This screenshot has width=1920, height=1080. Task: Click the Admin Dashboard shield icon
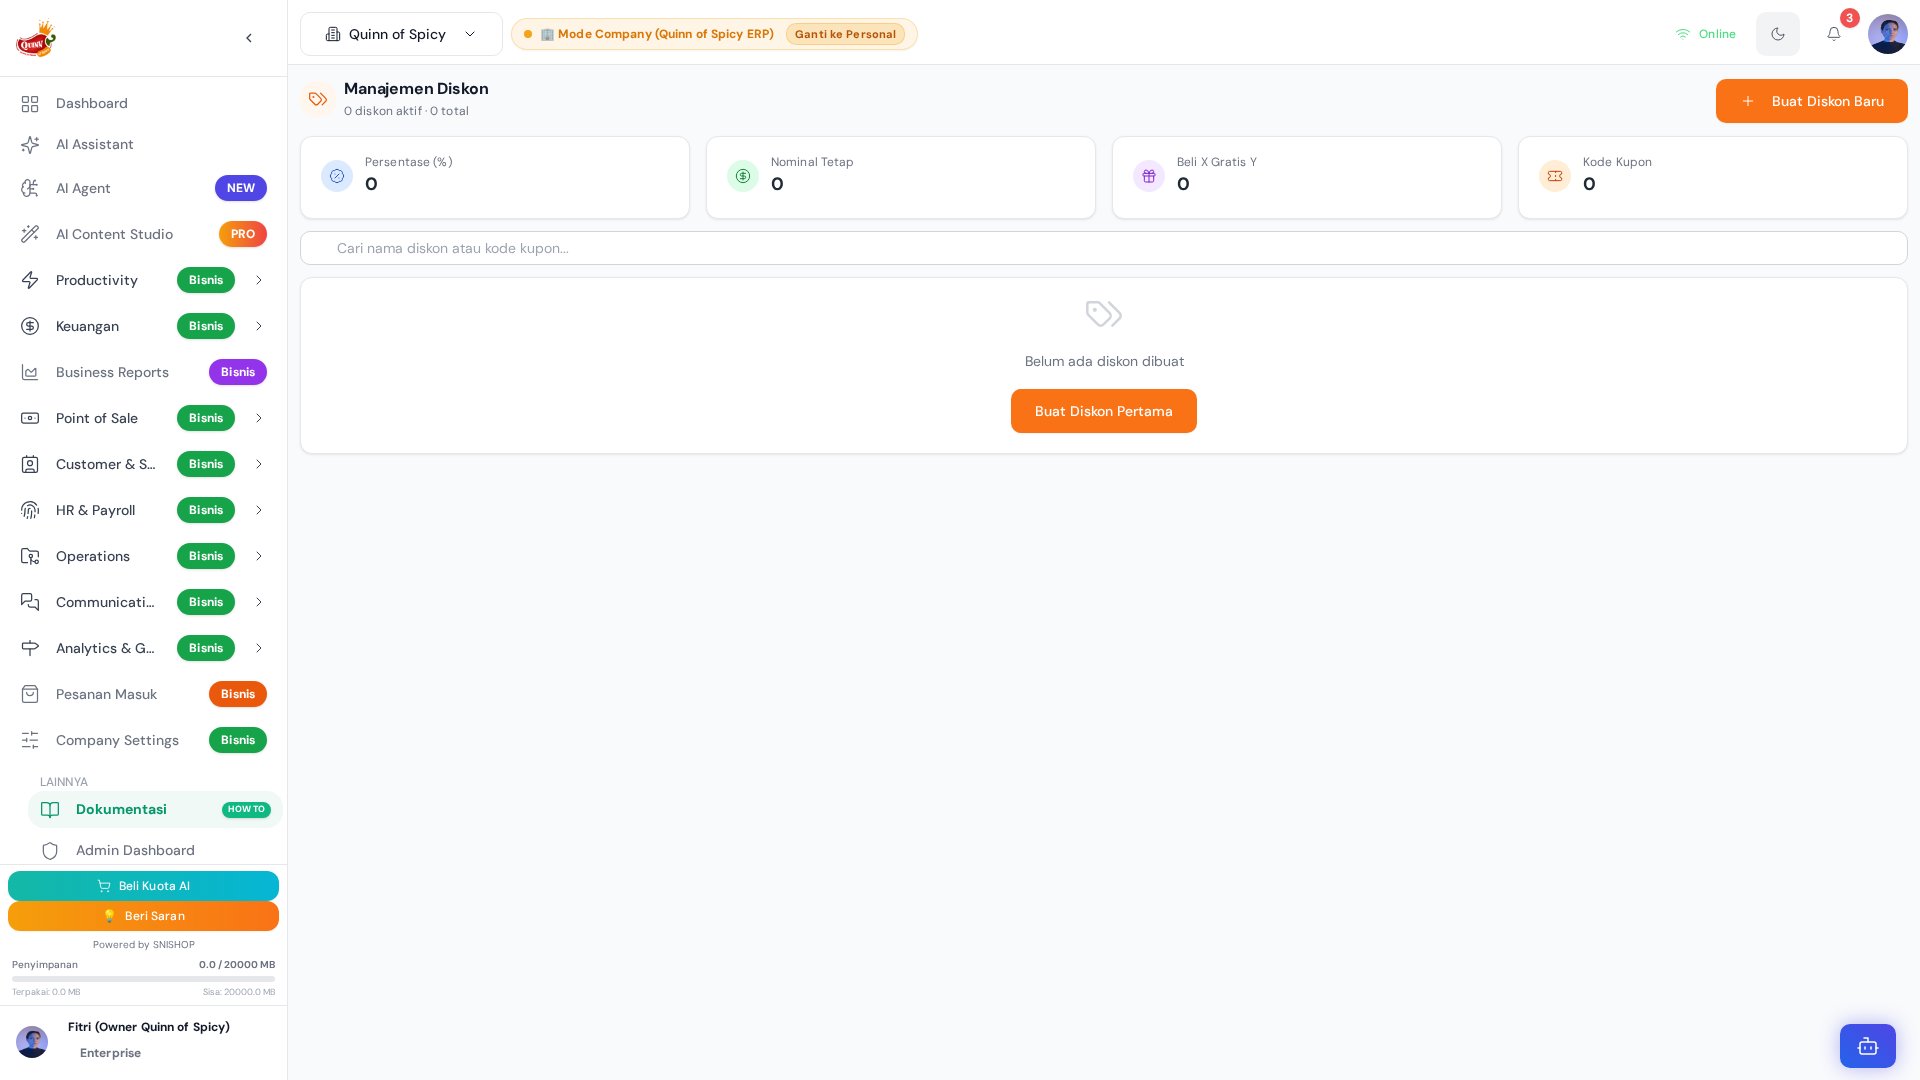50,851
